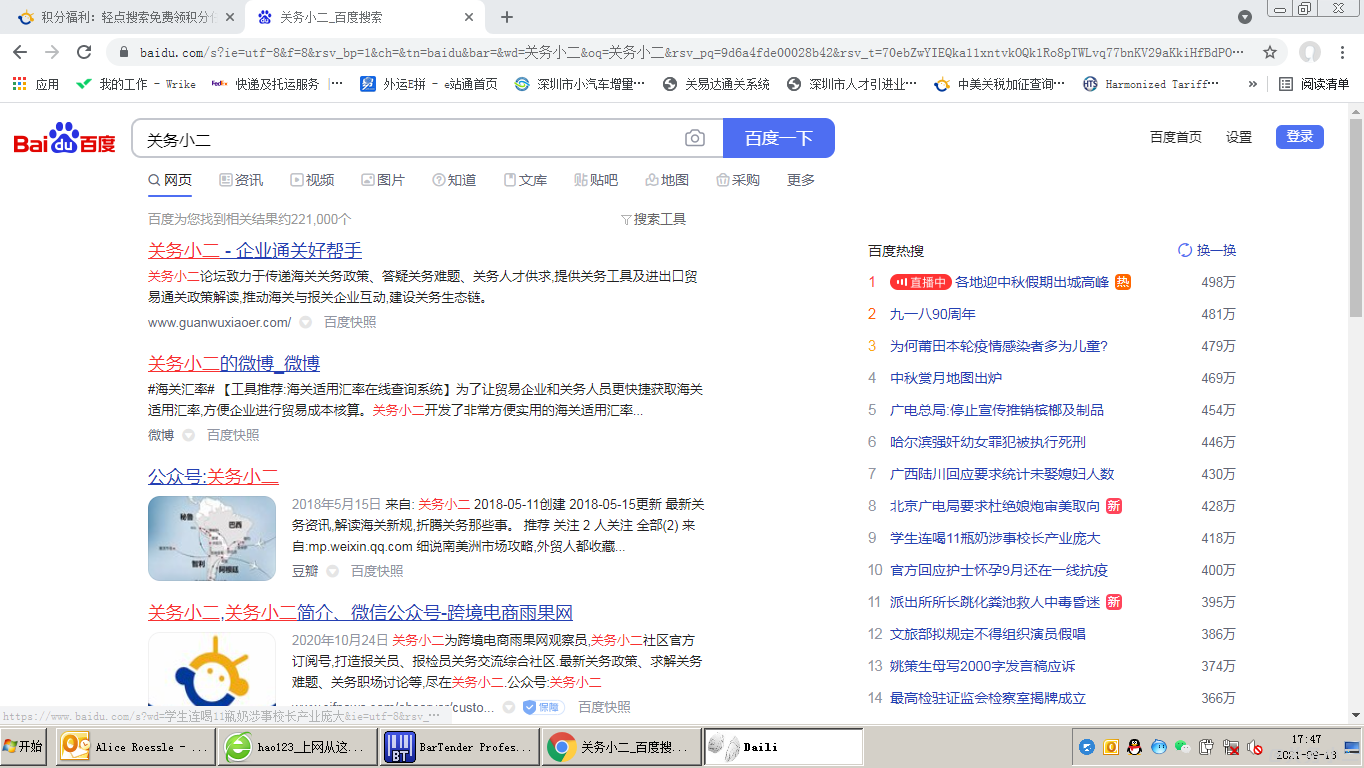This screenshot has height=768, width=1364.
Task: Open hot search 各地迎中秋假期出城高峰
Action: tap(1032, 282)
